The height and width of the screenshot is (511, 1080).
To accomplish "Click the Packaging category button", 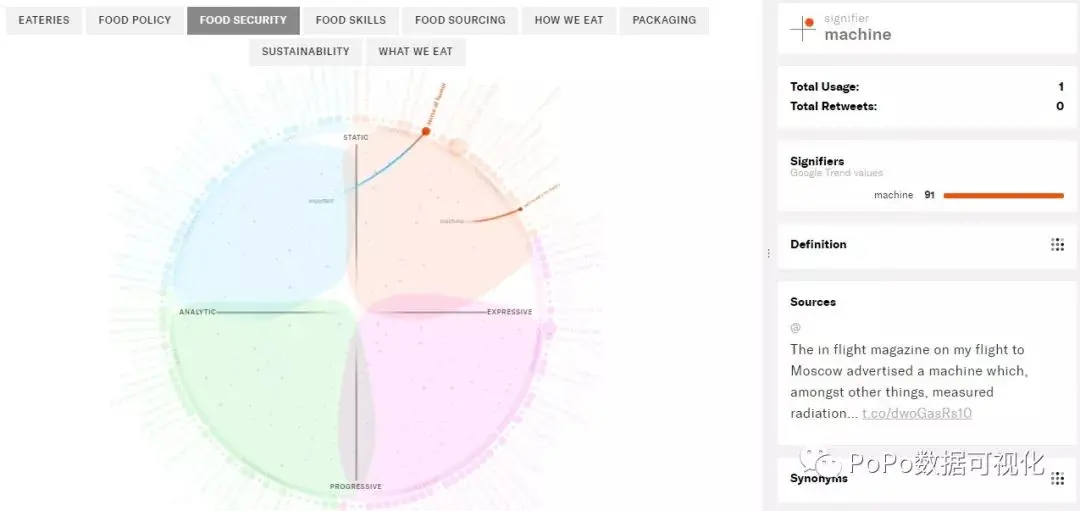I will click(x=664, y=20).
